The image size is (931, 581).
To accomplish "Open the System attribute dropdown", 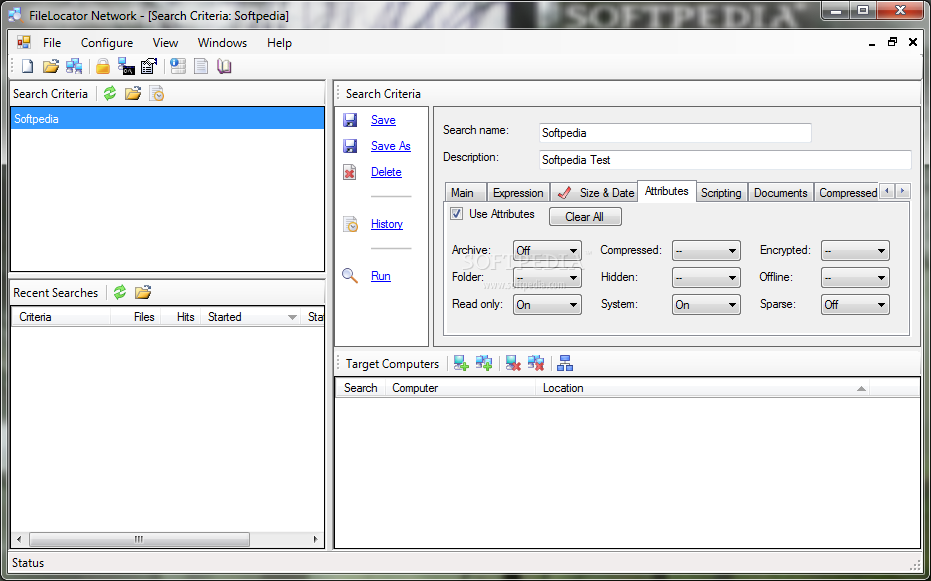I will point(706,304).
